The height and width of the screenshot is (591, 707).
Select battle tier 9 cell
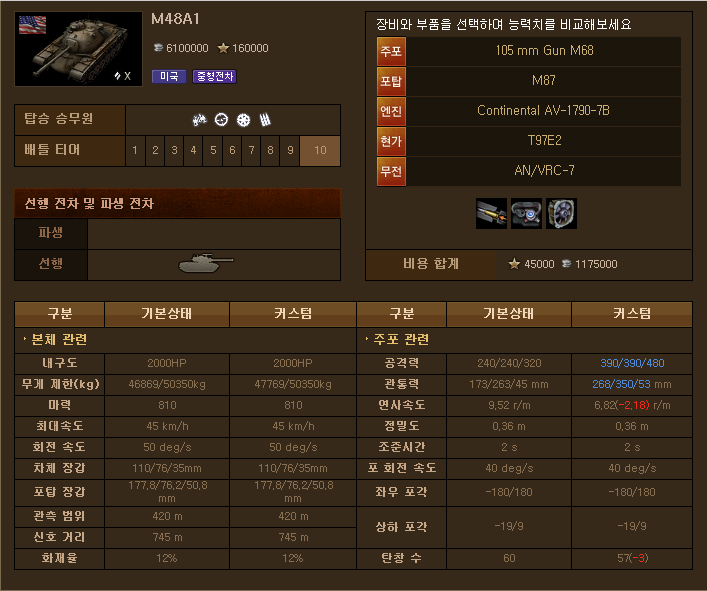click(x=290, y=151)
